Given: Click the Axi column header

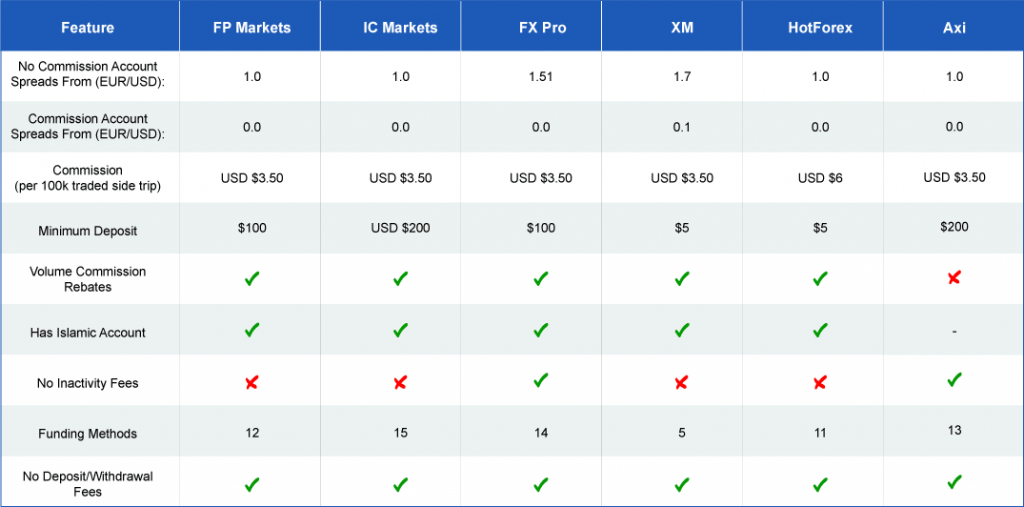Looking at the screenshot, I should coord(954,28).
